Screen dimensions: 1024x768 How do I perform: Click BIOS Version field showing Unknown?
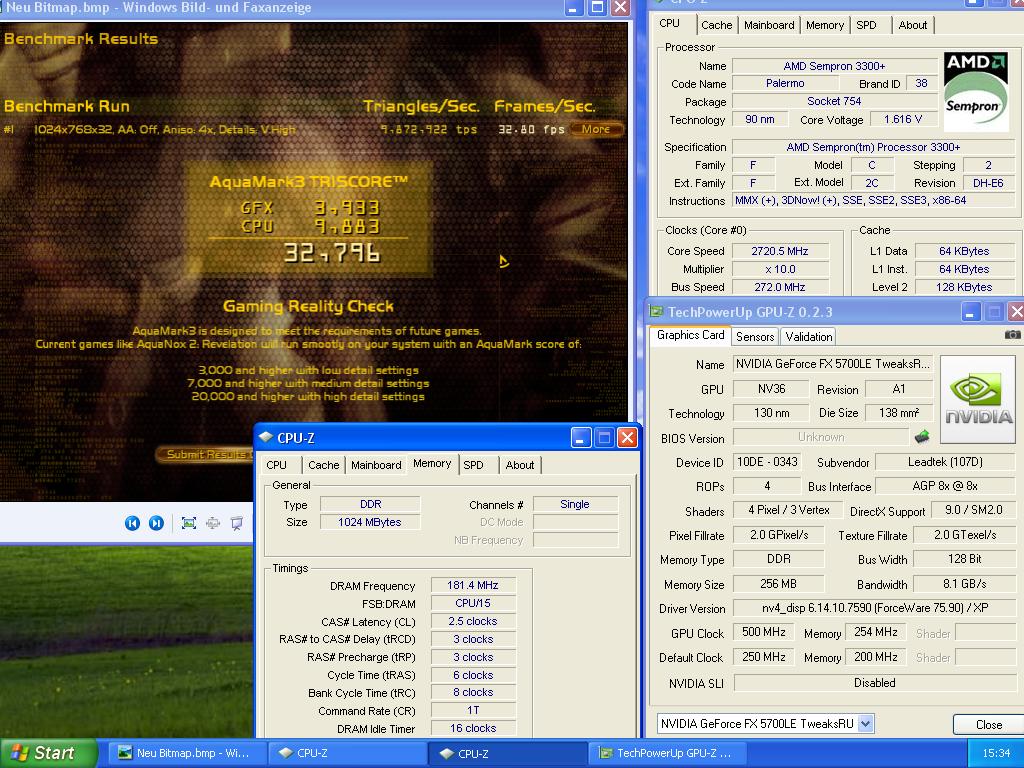click(x=821, y=437)
